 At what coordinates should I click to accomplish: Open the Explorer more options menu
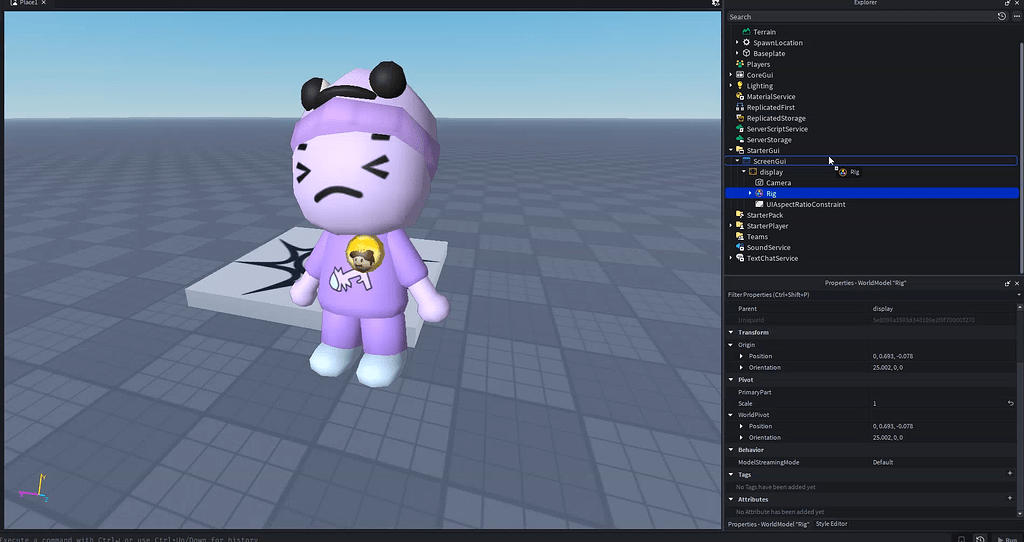(x=1016, y=16)
